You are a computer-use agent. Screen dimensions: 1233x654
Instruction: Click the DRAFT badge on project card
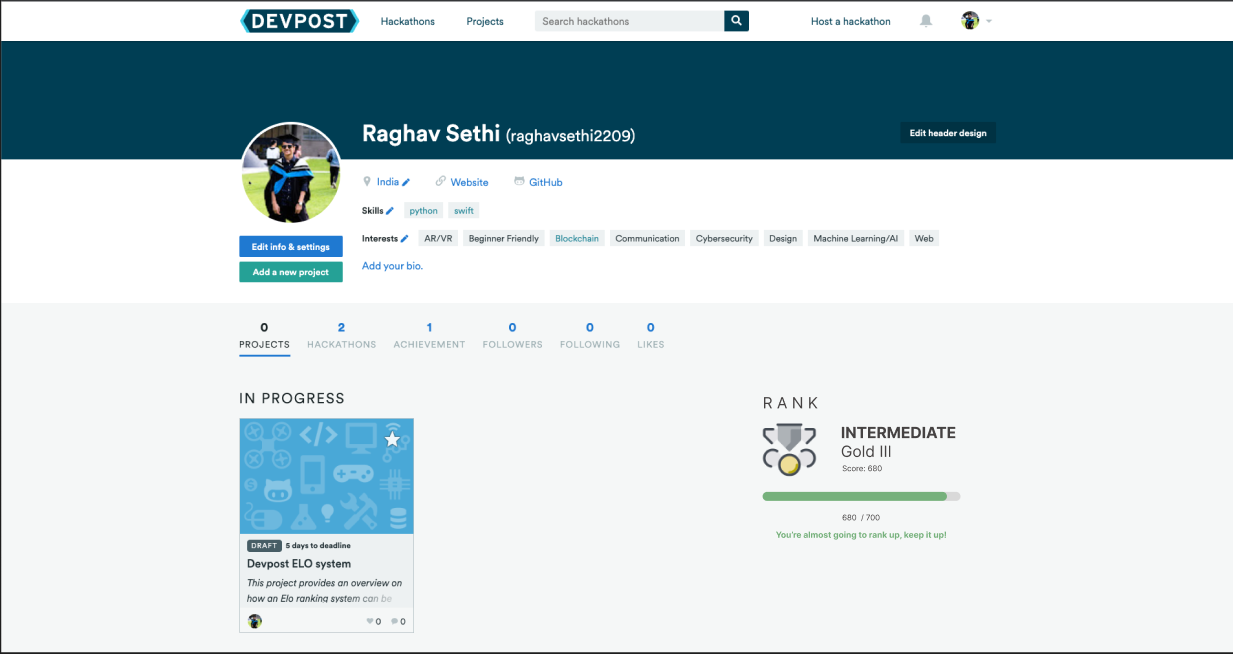click(x=264, y=546)
